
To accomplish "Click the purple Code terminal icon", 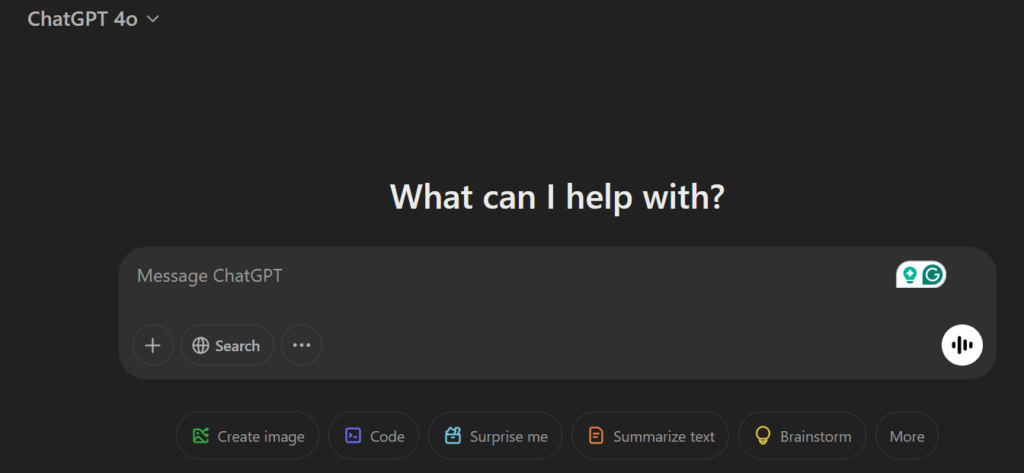I will [353, 436].
